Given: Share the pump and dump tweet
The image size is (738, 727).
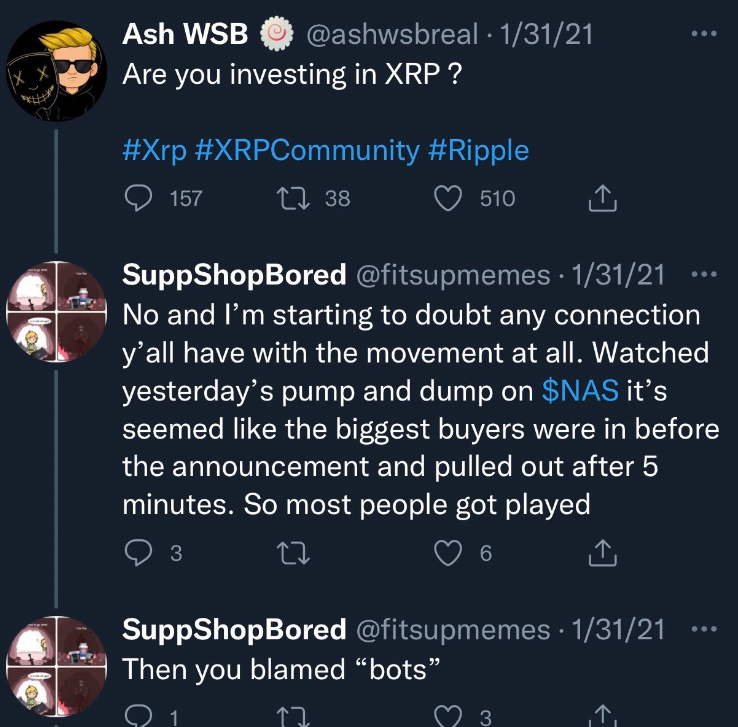Looking at the screenshot, I should click(603, 552).
